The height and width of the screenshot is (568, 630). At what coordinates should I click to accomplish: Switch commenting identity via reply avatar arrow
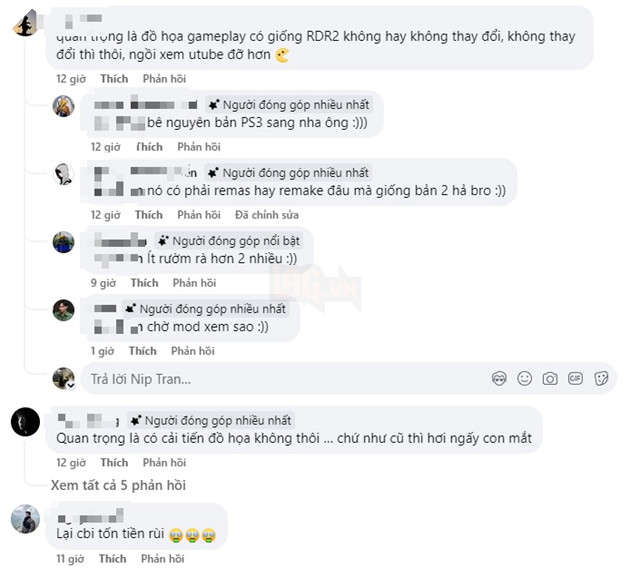point(71,385)
